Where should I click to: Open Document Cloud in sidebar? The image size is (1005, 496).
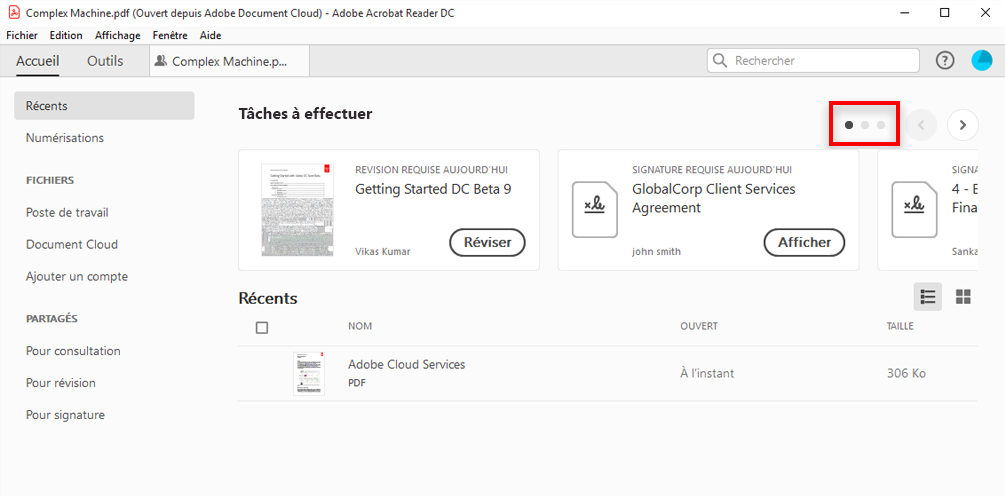click(x=72, y=244)
